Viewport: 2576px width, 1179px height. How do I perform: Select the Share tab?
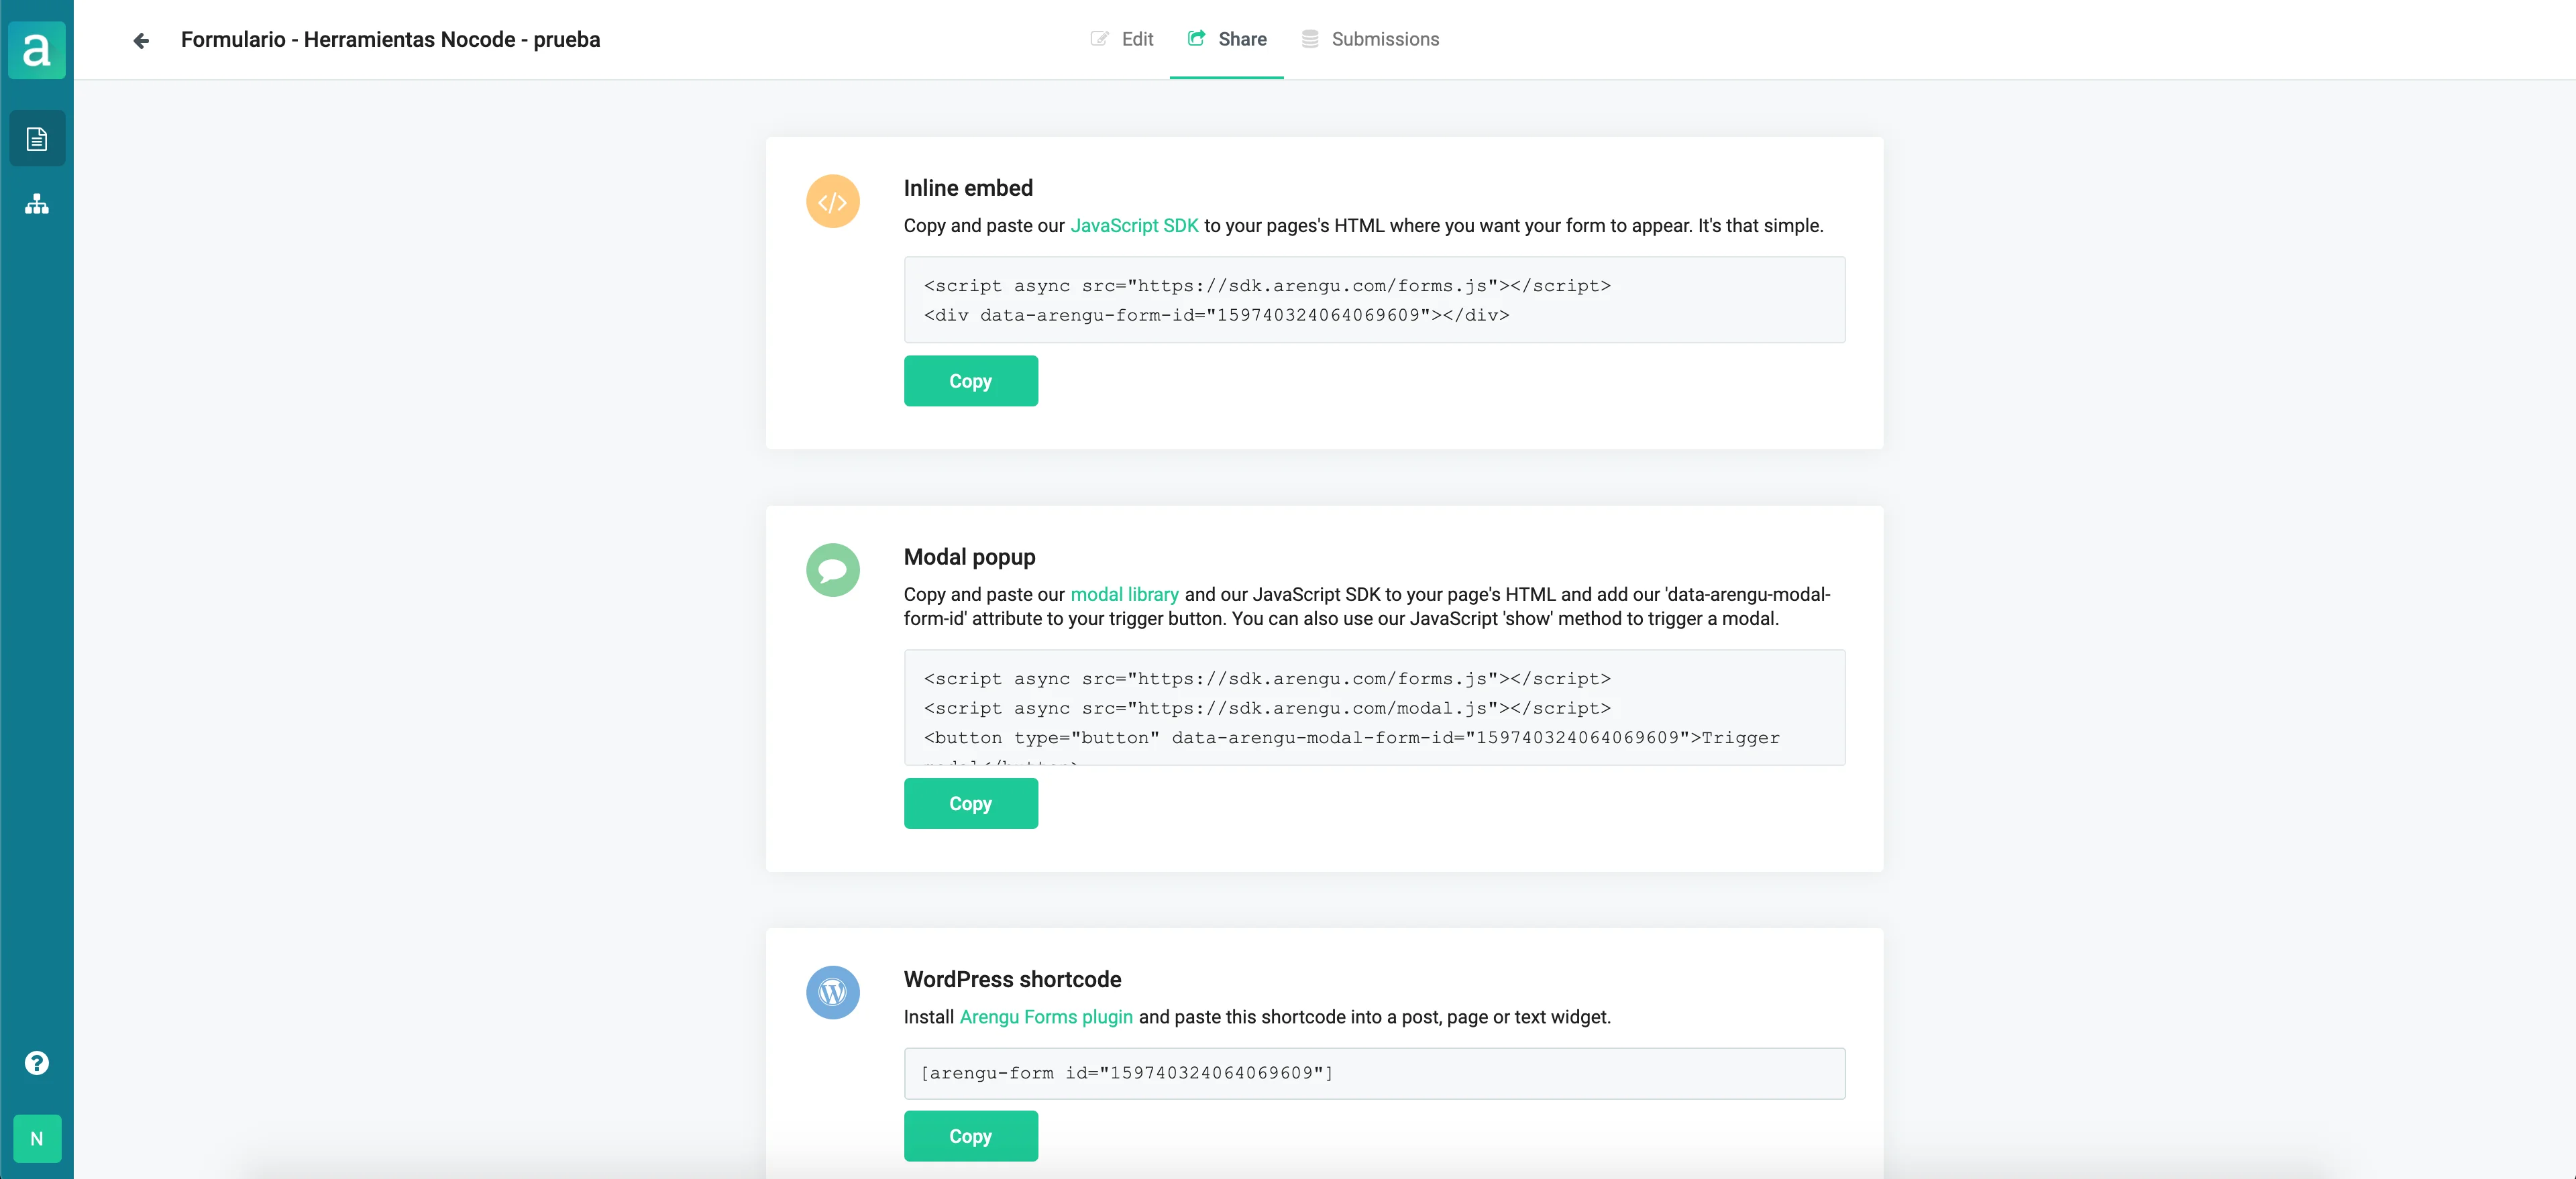(x=1227, y=39)
